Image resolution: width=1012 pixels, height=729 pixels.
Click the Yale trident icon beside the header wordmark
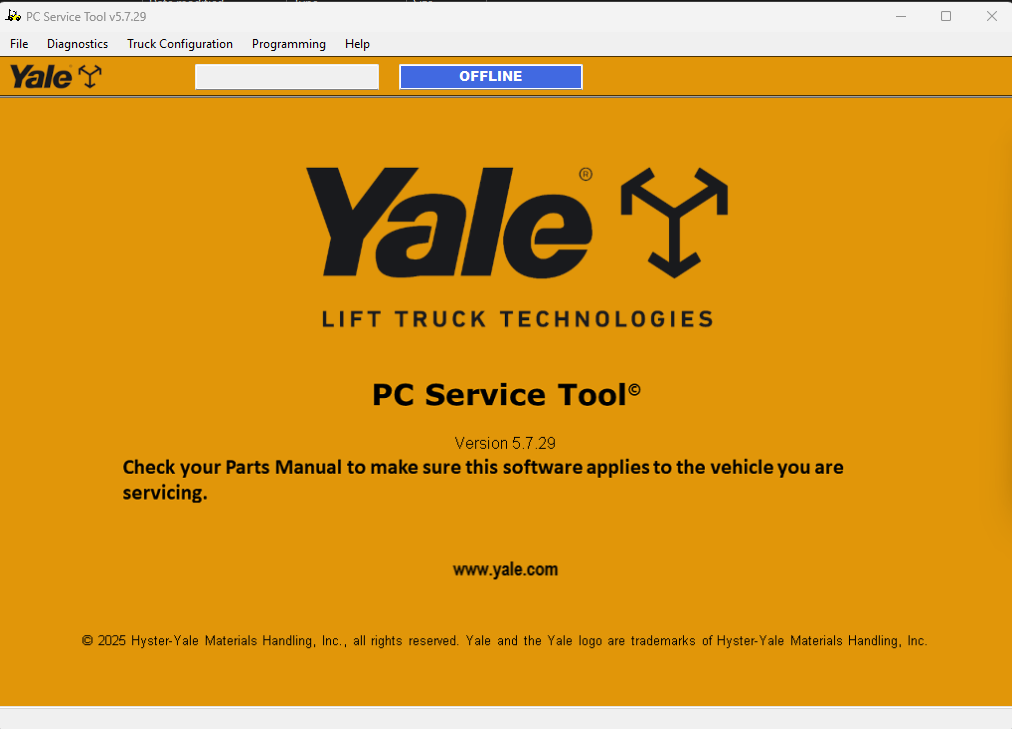click(x=88, y=75)
